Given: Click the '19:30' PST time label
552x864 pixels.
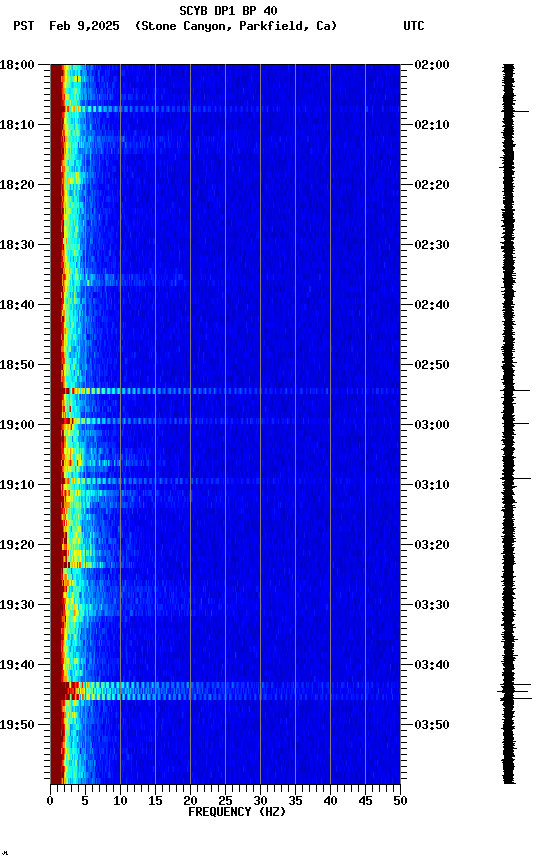Looking at the screenshot, I should pos(17,605).
